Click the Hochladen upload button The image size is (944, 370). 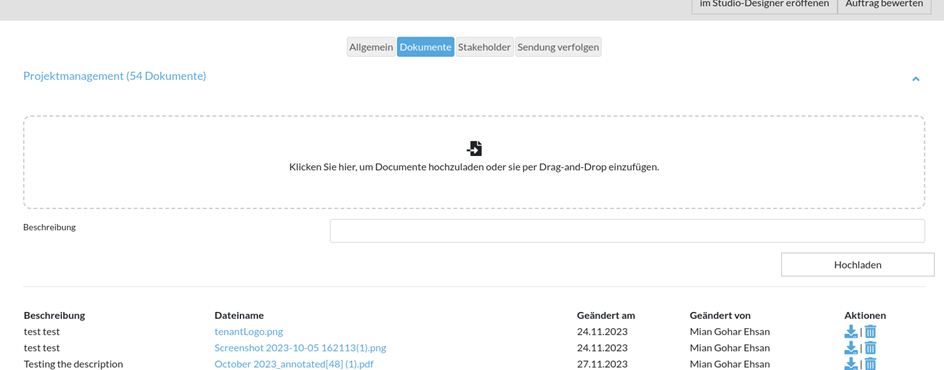(858, 265)
